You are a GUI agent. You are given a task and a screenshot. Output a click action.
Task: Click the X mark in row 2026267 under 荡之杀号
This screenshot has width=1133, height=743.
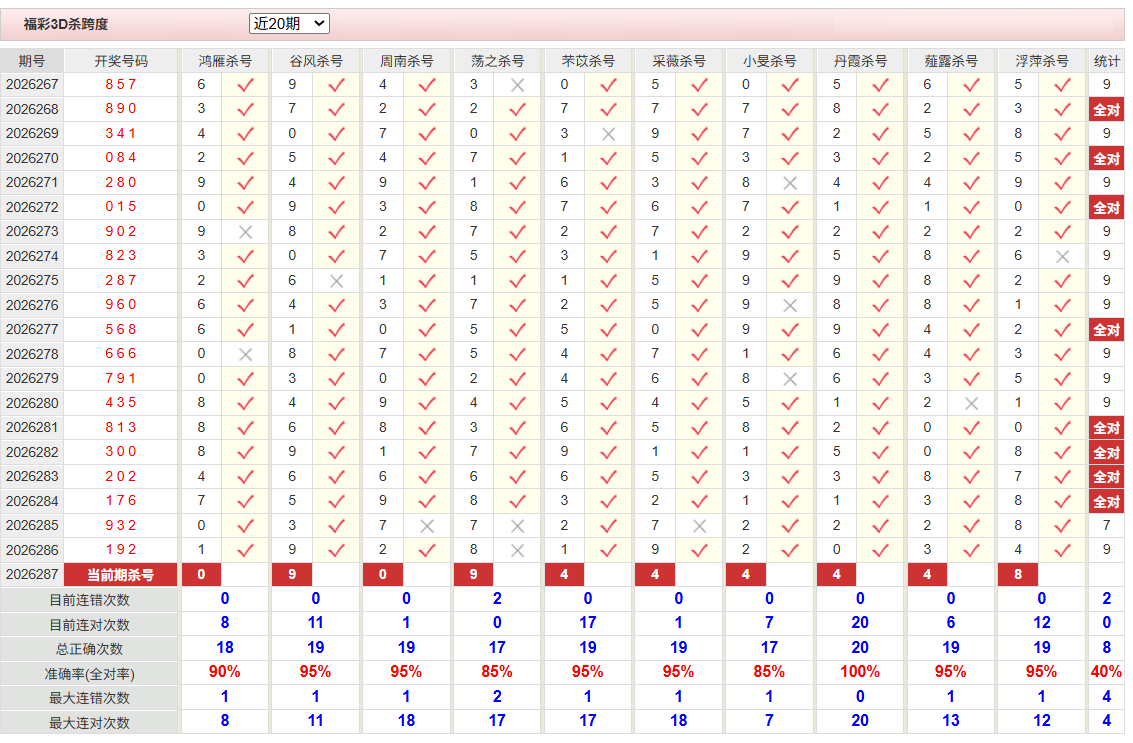pos(517,85)
